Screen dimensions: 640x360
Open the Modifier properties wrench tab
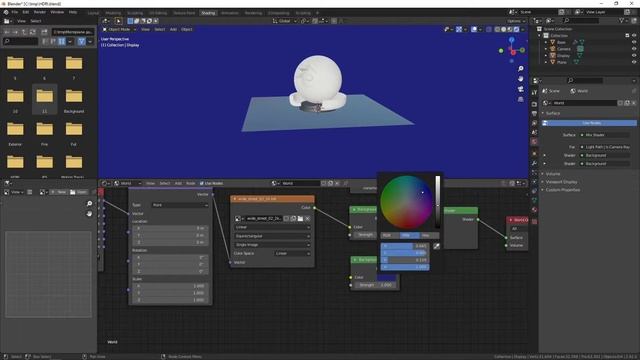click(x=534, y=163)
